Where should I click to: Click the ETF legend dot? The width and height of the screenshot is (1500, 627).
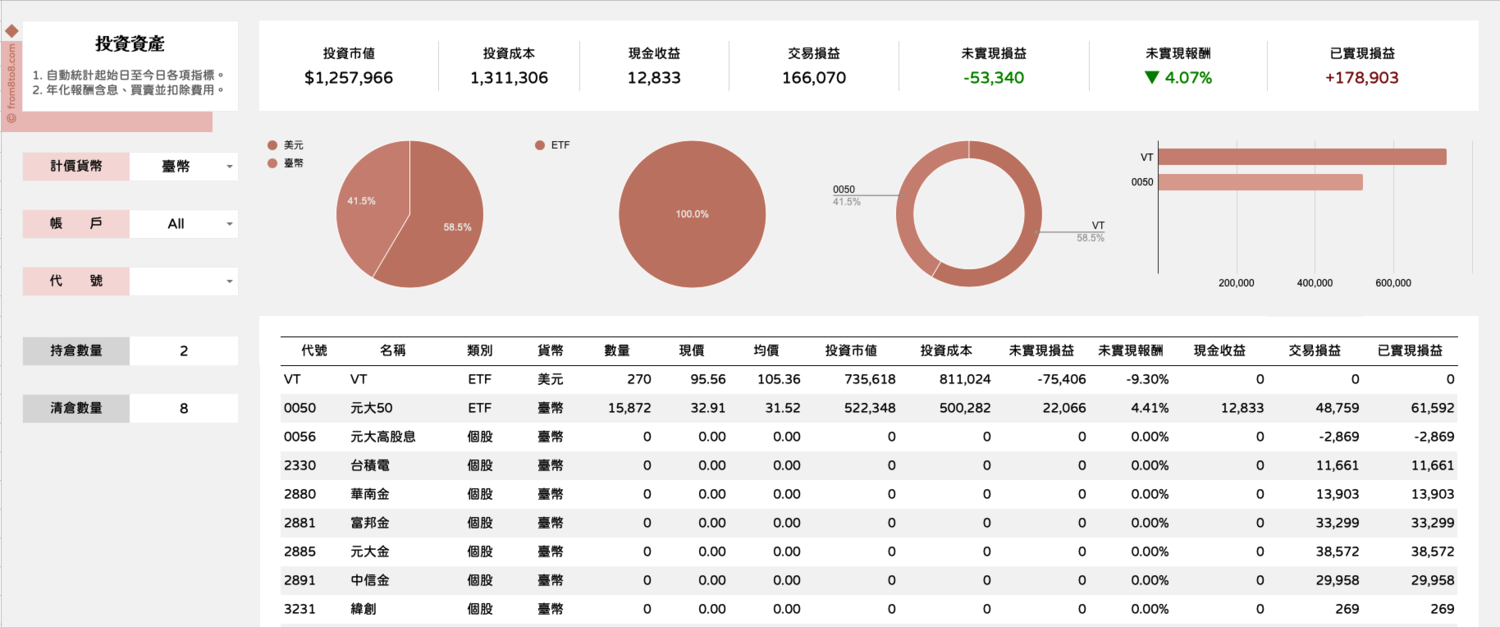[x=540, y=145]
